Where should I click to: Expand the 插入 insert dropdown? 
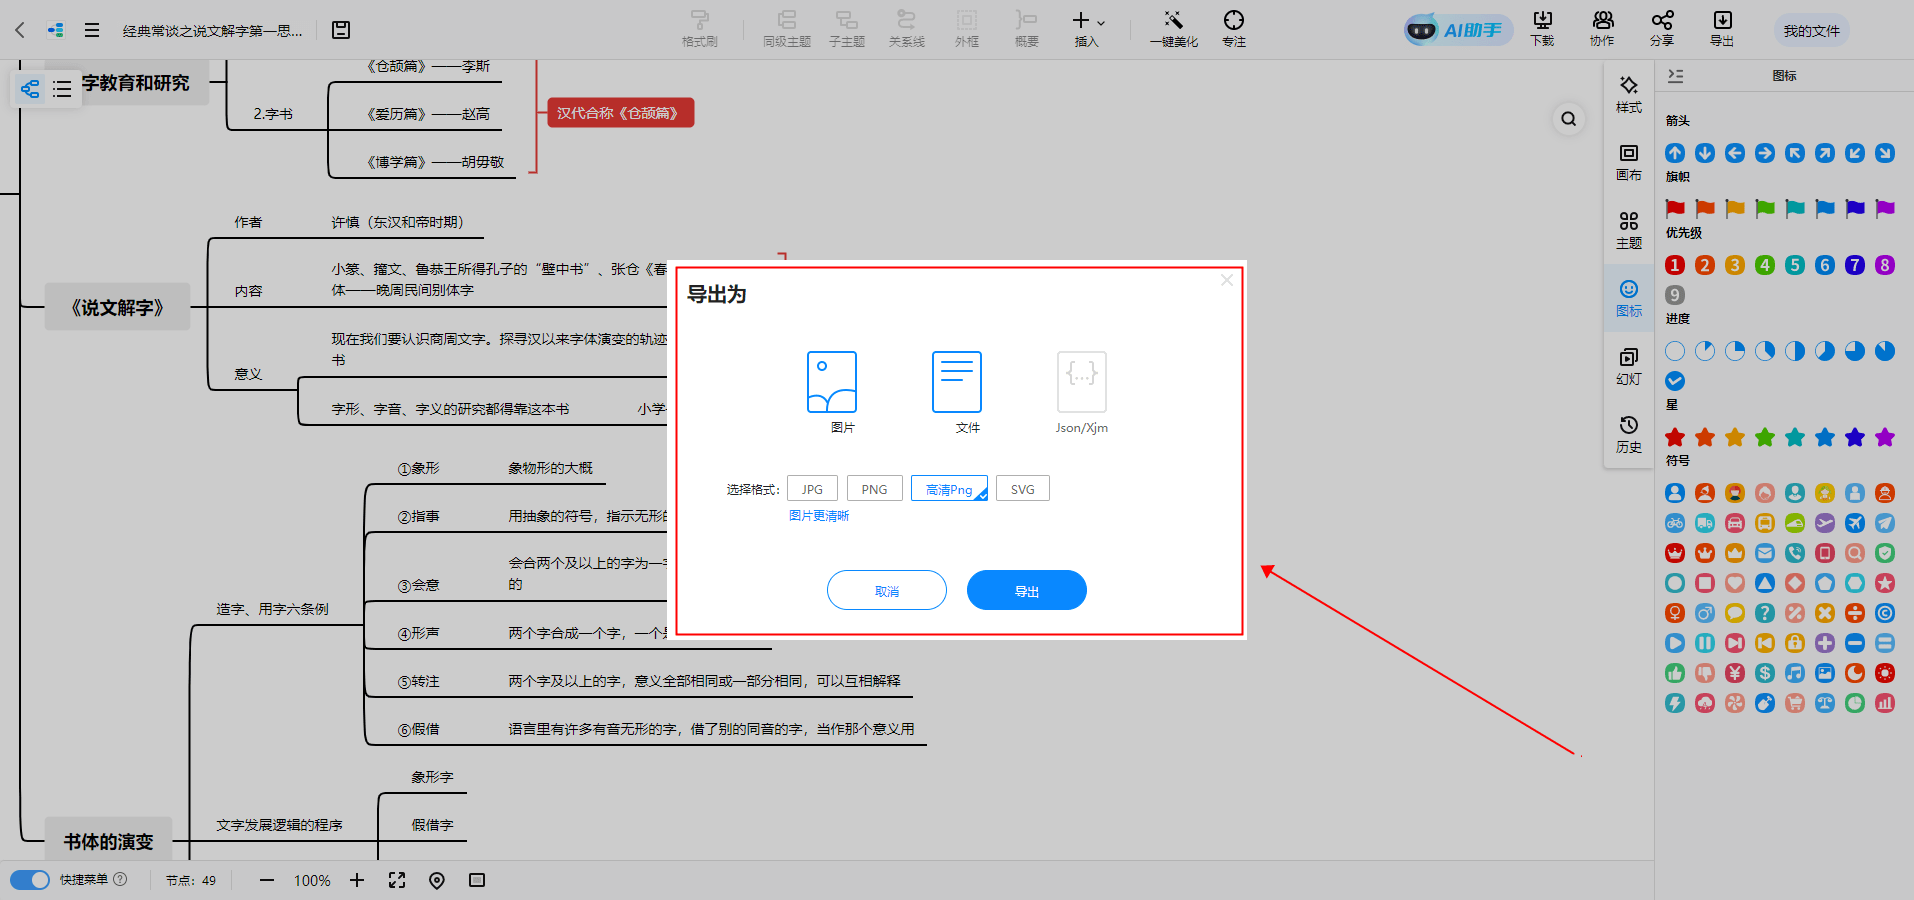point(1088,28)
